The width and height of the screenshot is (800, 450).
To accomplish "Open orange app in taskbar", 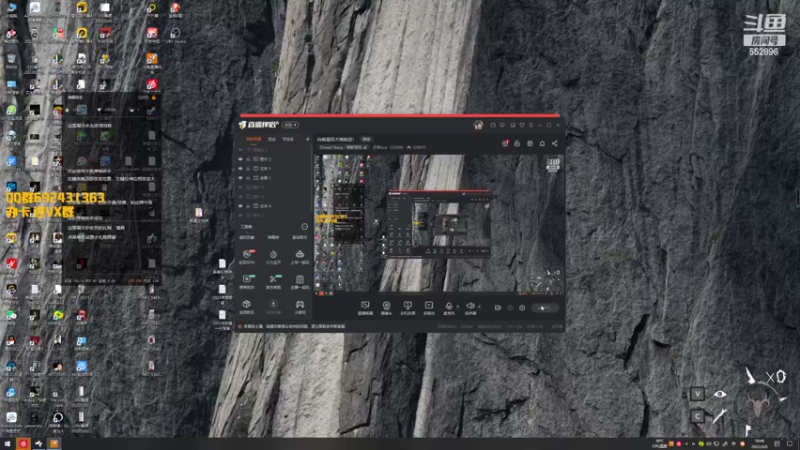I will [54, 444].
